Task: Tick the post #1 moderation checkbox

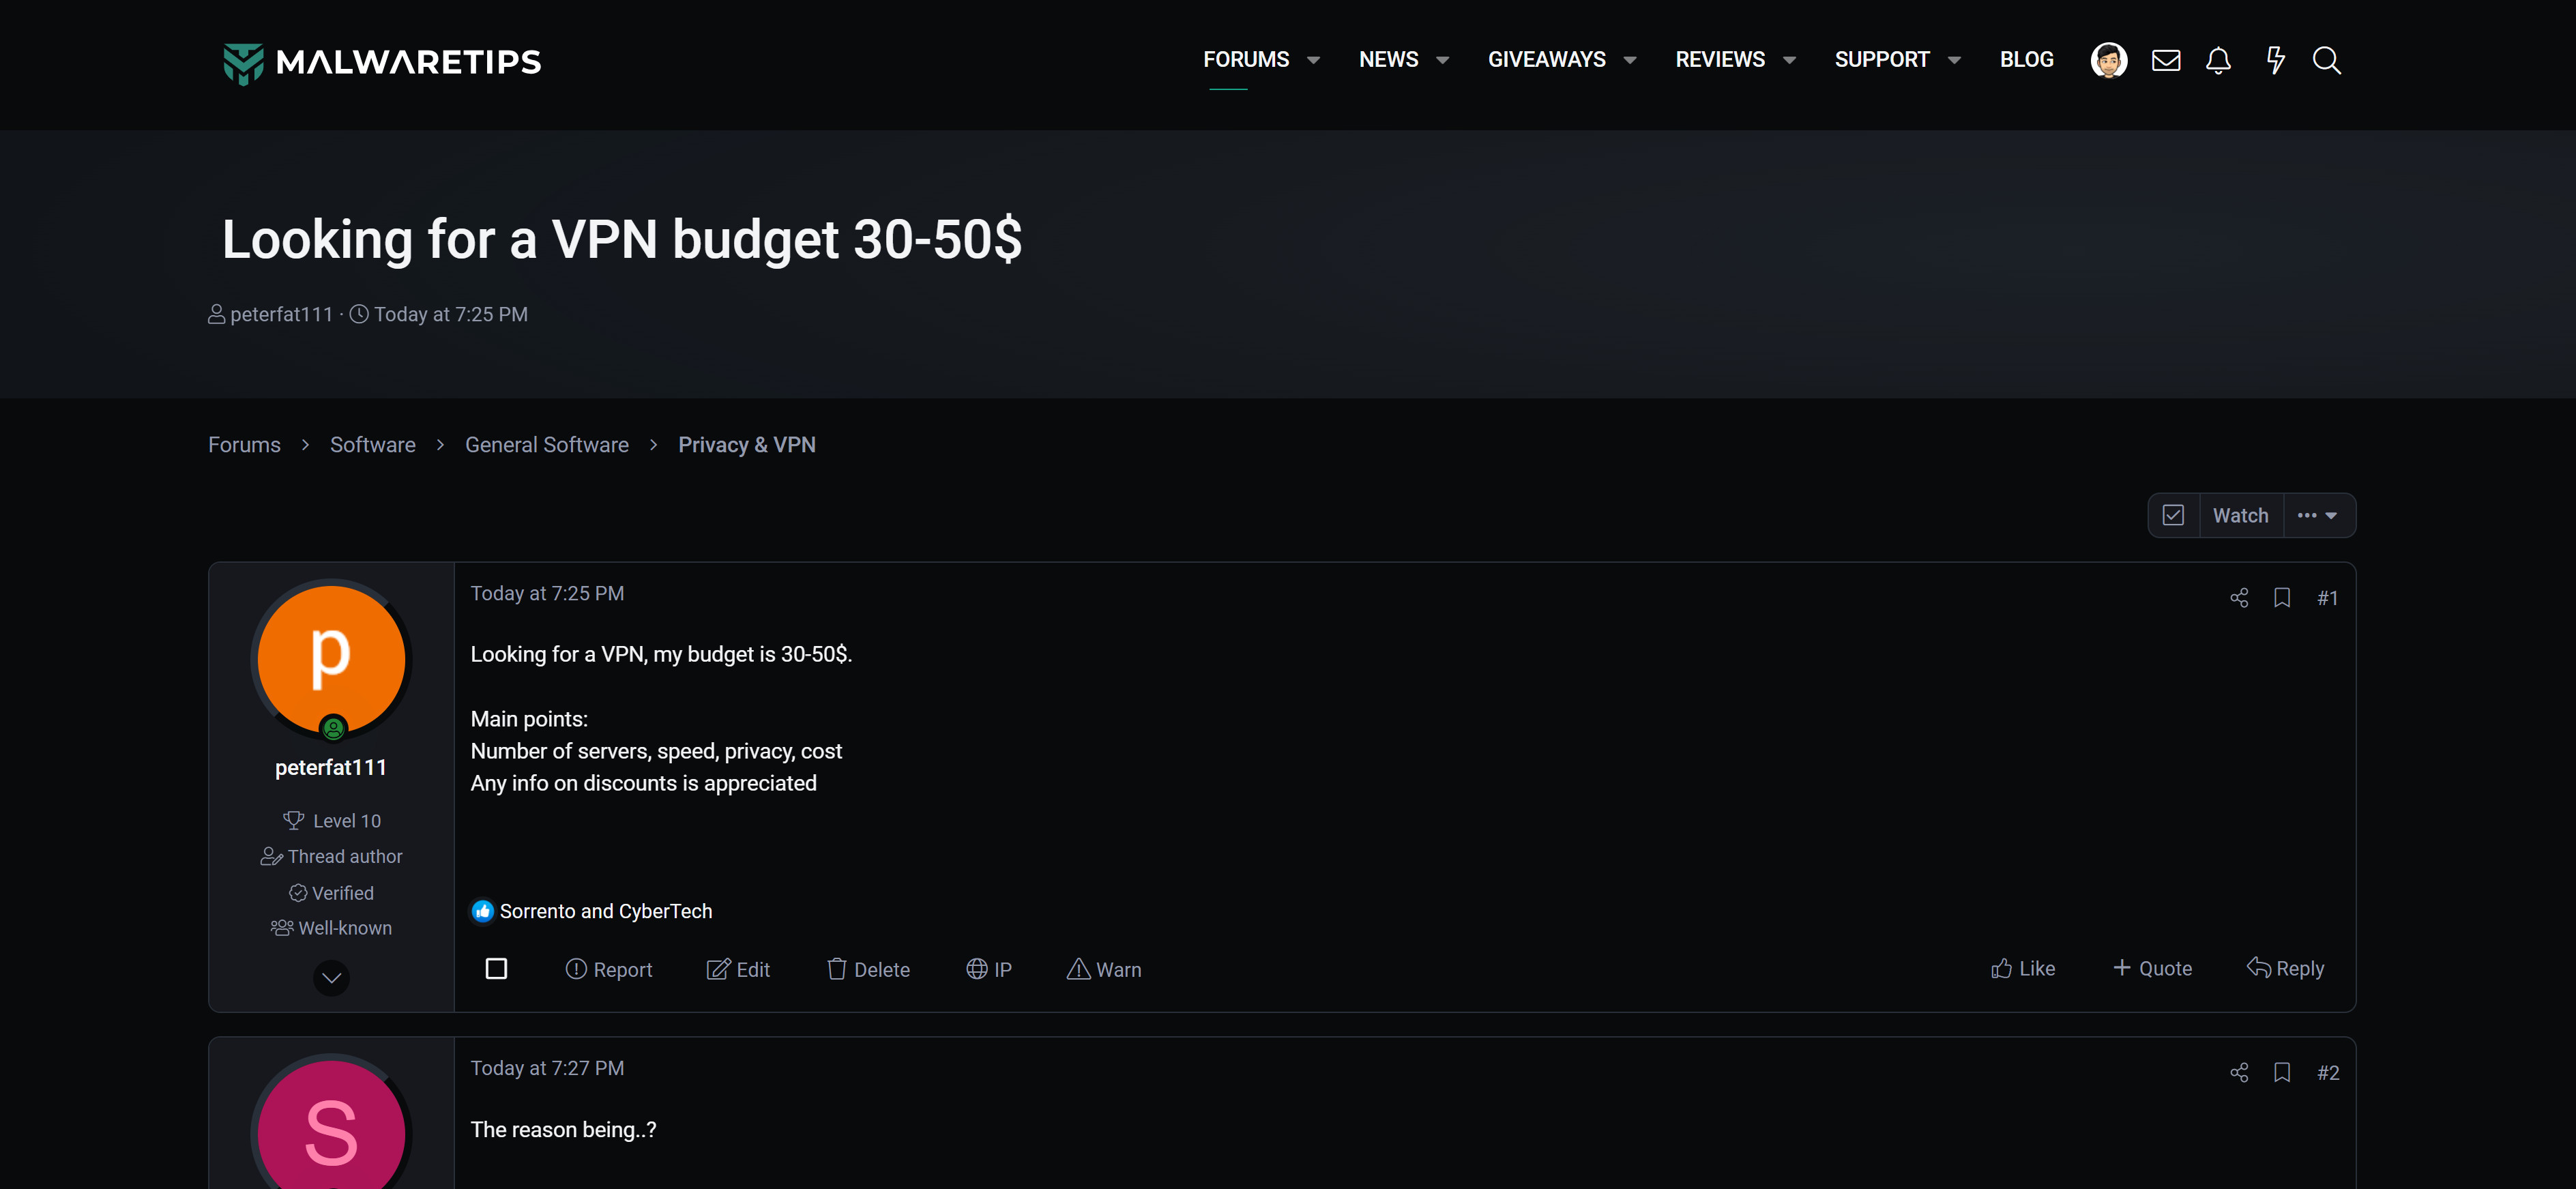Action: (496, 968)
